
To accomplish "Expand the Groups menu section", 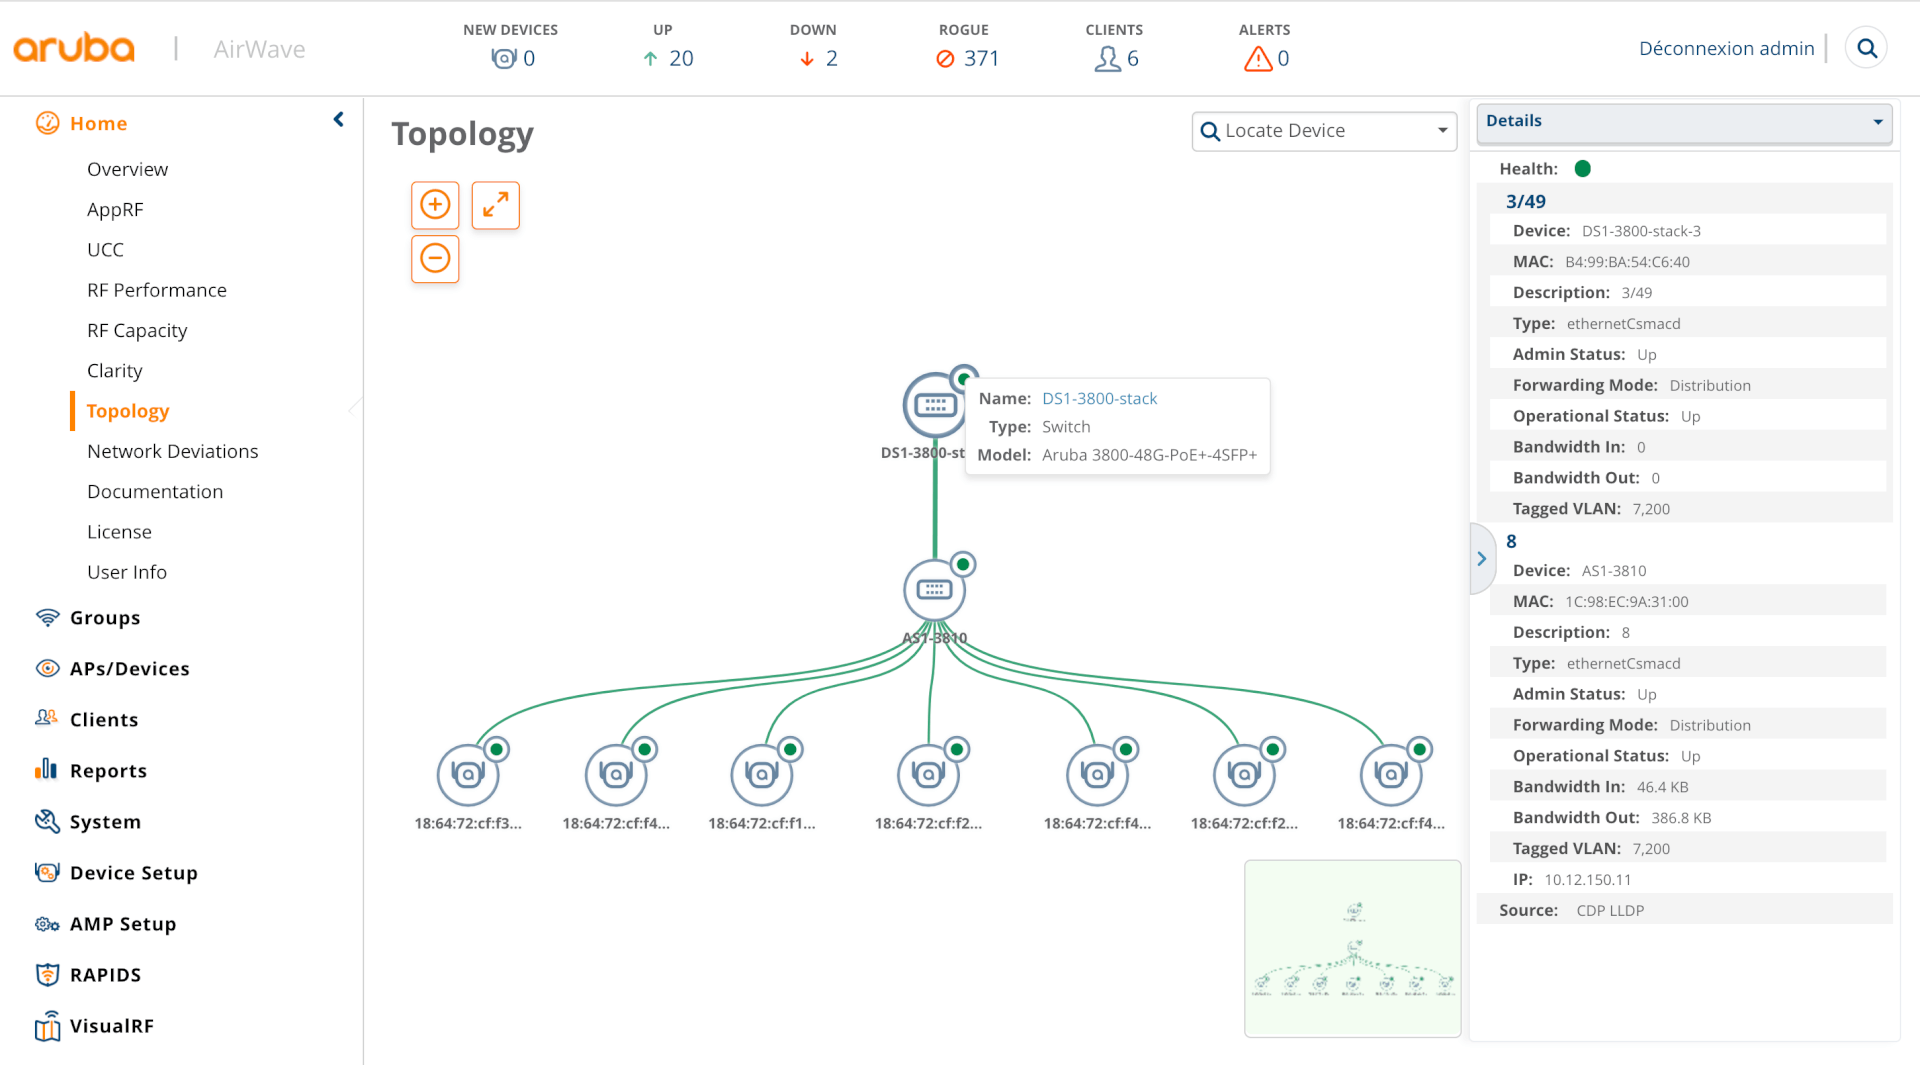I will coord(105,618).
